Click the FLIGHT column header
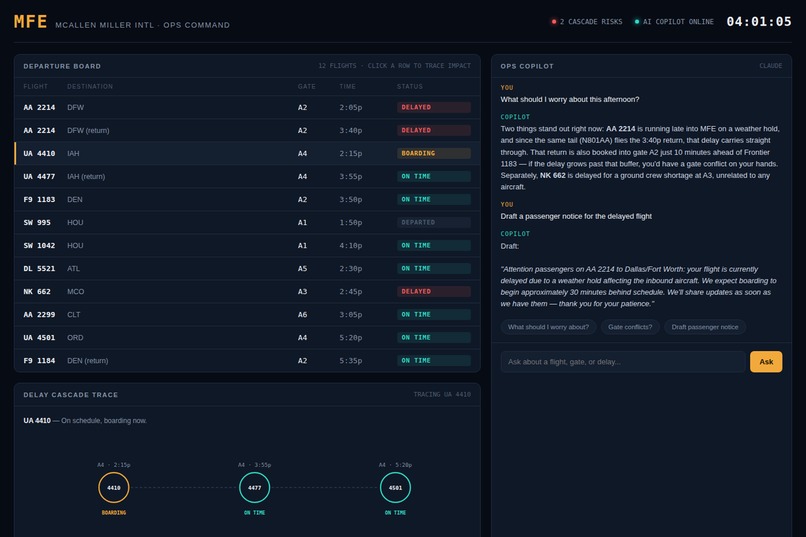Viewport: 806px width, 537px height. coord(35,86)
